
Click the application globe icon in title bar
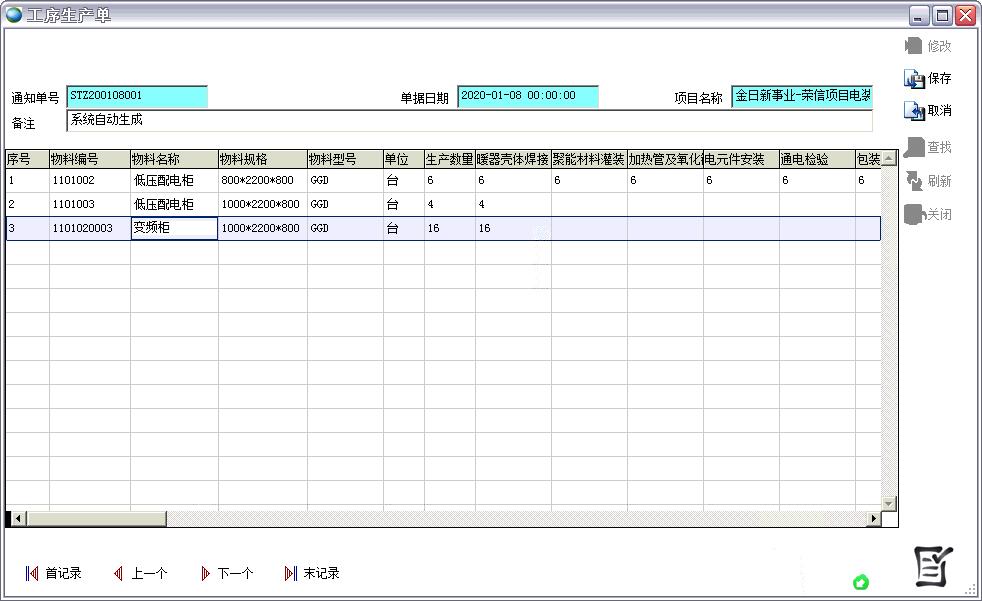[x=14, y=15]
